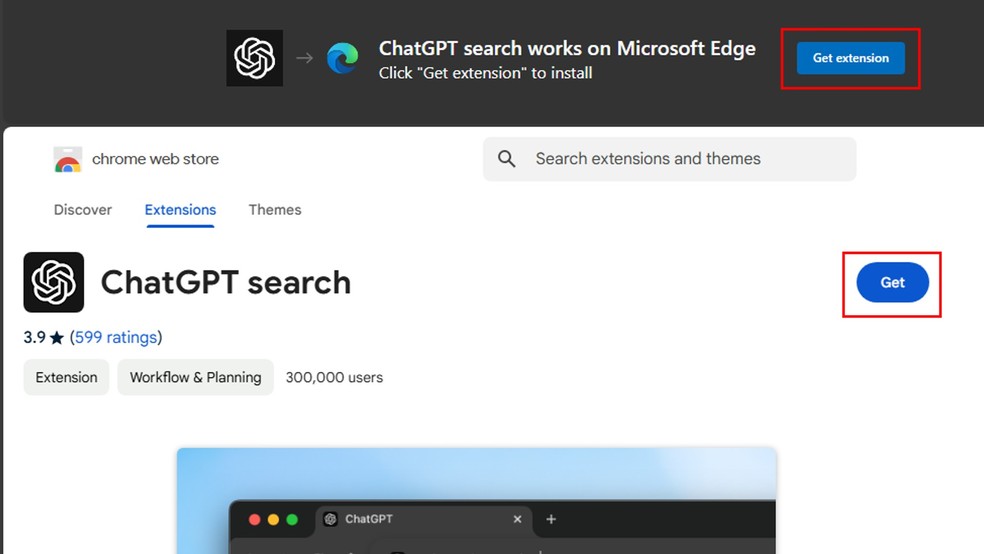Click the Chrome Web Store logo icon
984x554 pixels.
pos(68,159)
